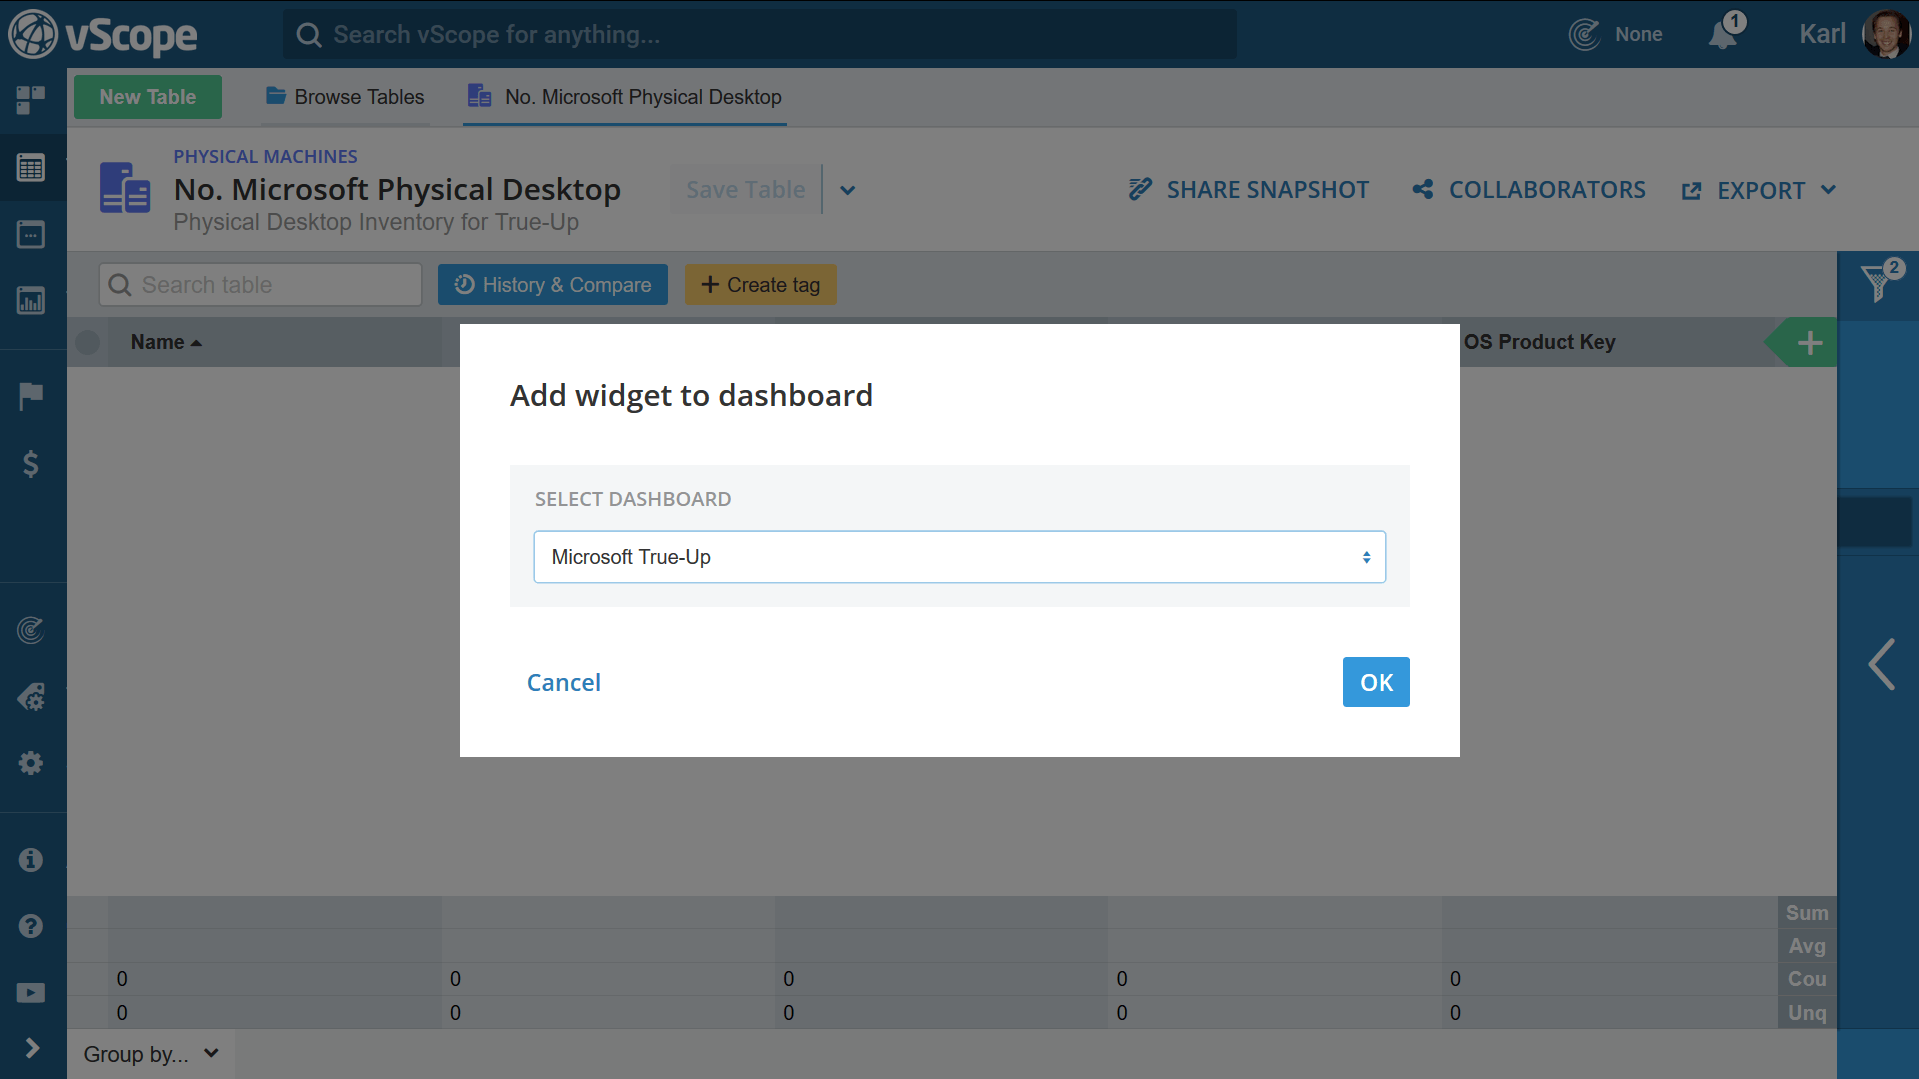This screenshot has width=1919, height=1079.
Task: Cancel the add widget dialog
Action: [564, 682]
